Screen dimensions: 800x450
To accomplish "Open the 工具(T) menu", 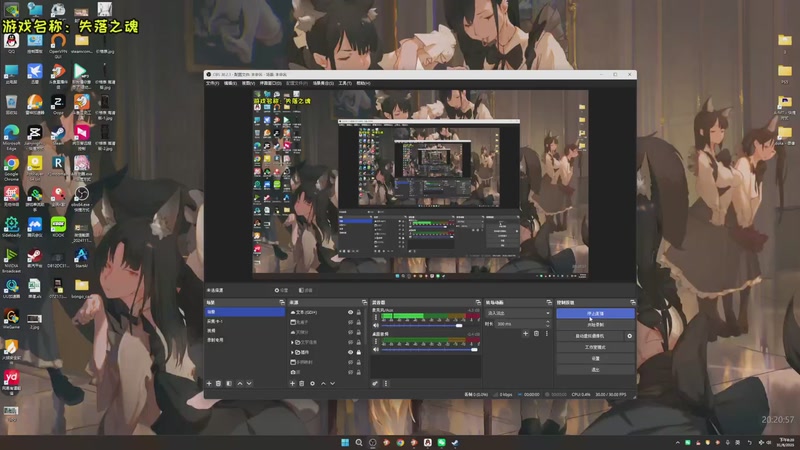I will (x=345, y=83).
